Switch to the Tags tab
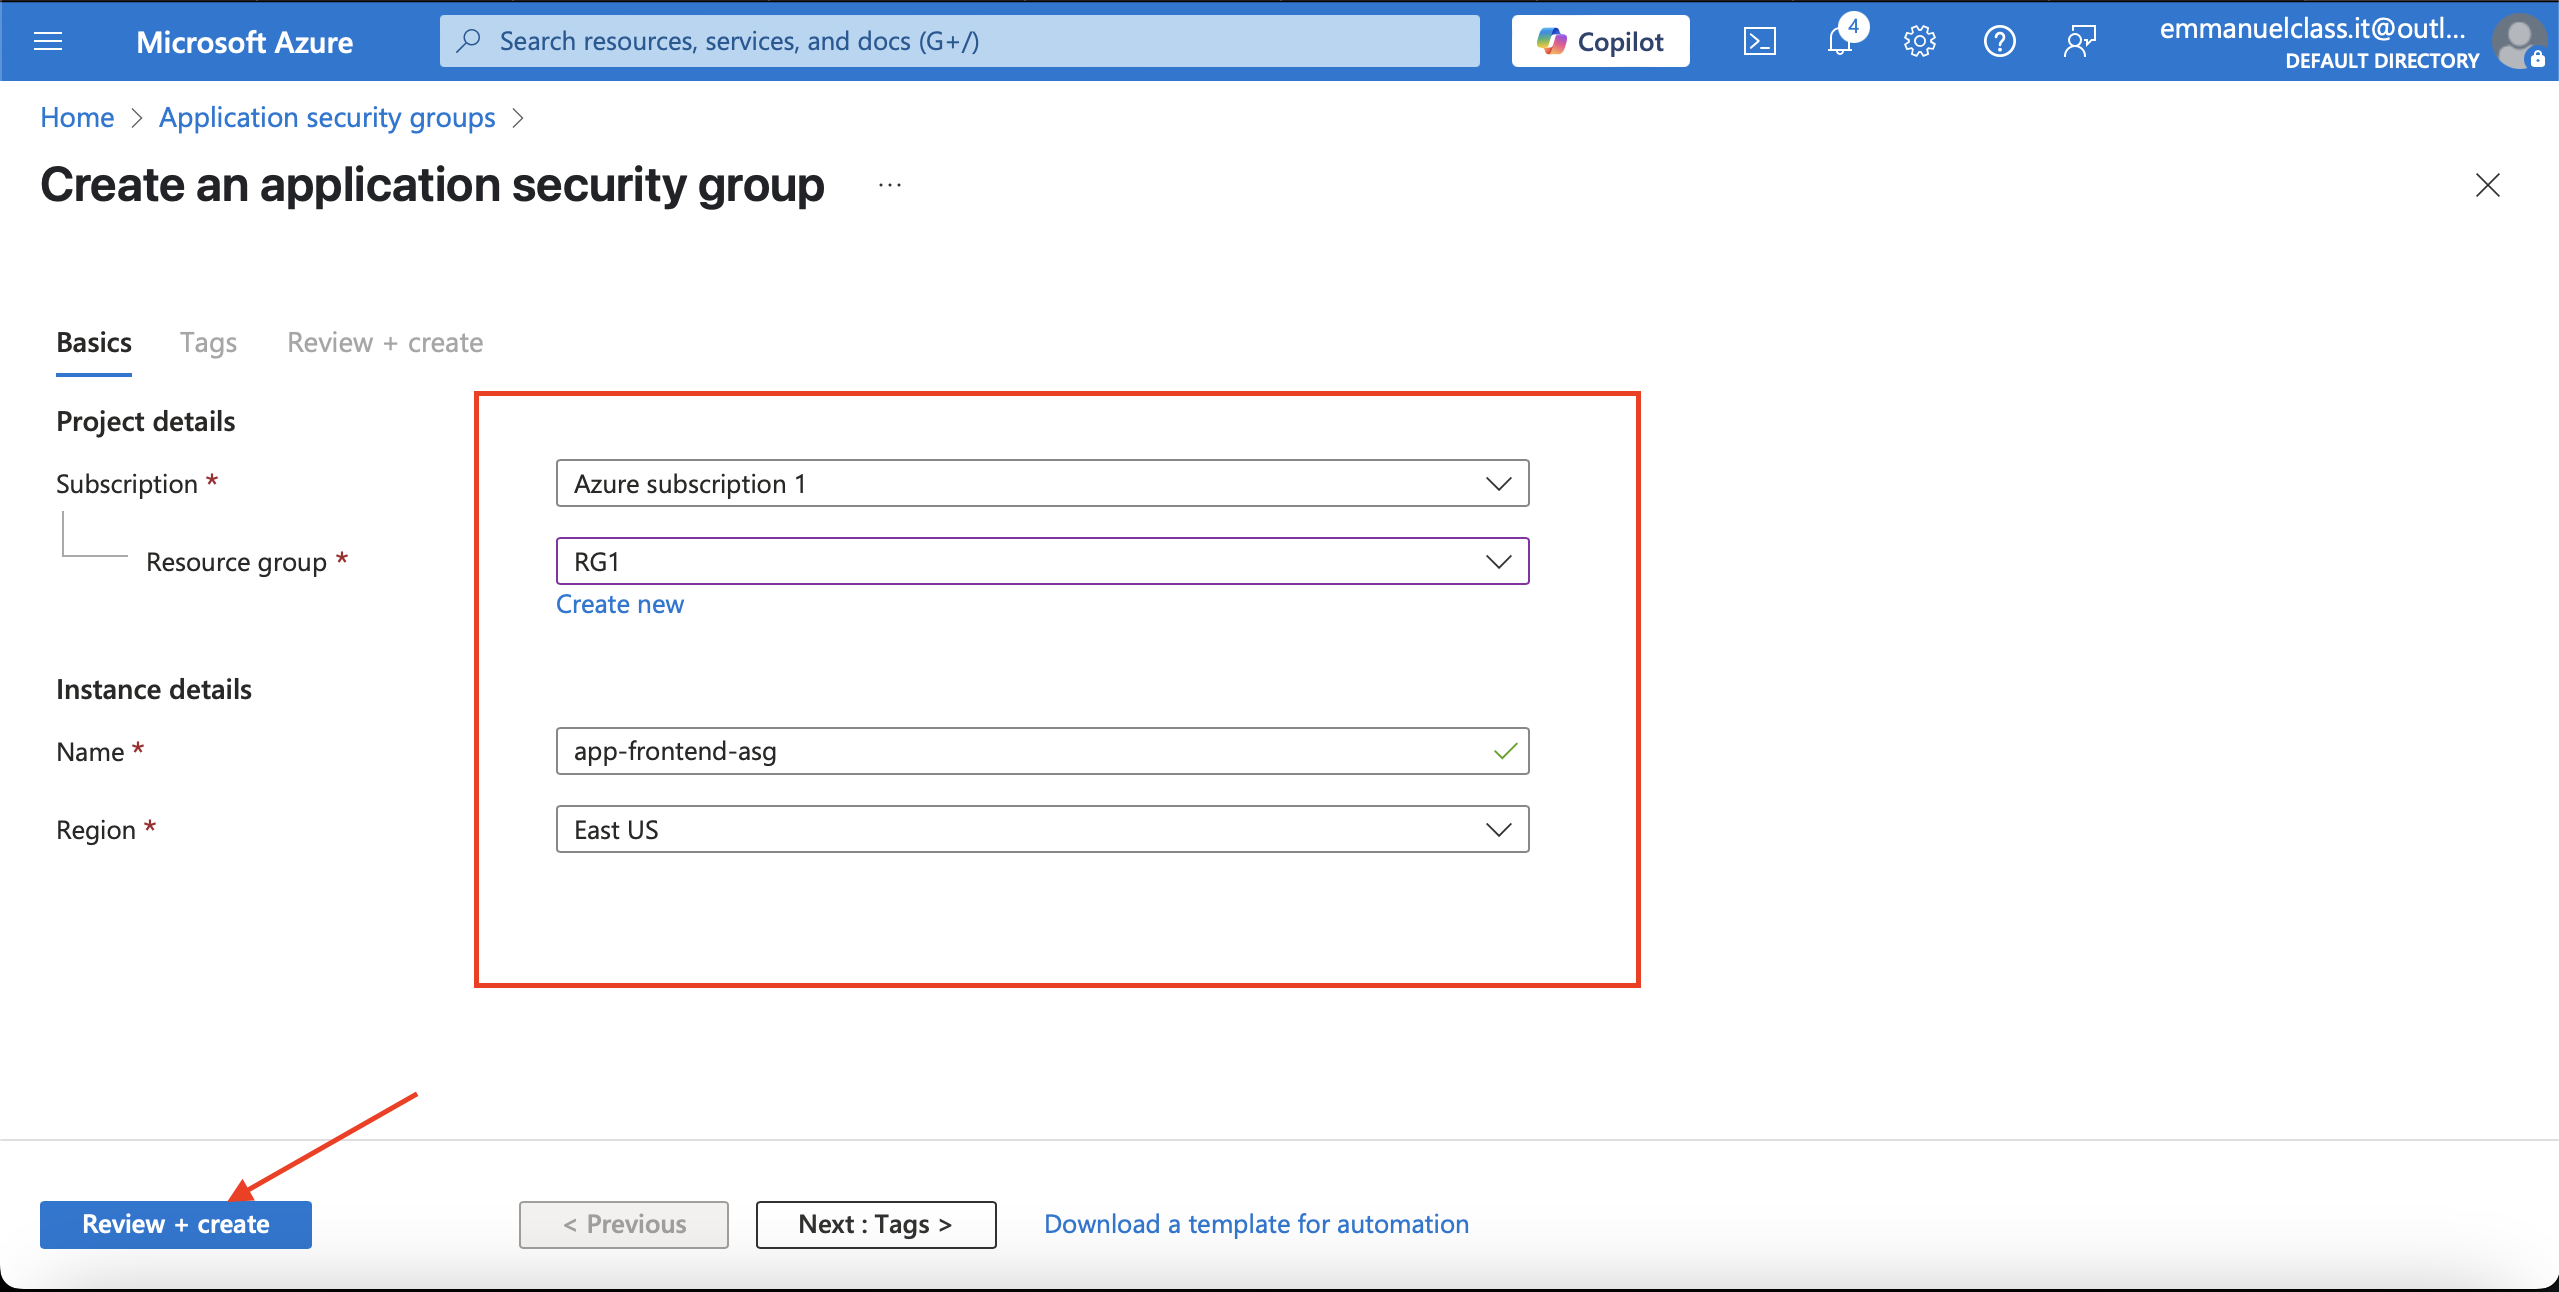The image size is (2559, 1292). [208, 343]
